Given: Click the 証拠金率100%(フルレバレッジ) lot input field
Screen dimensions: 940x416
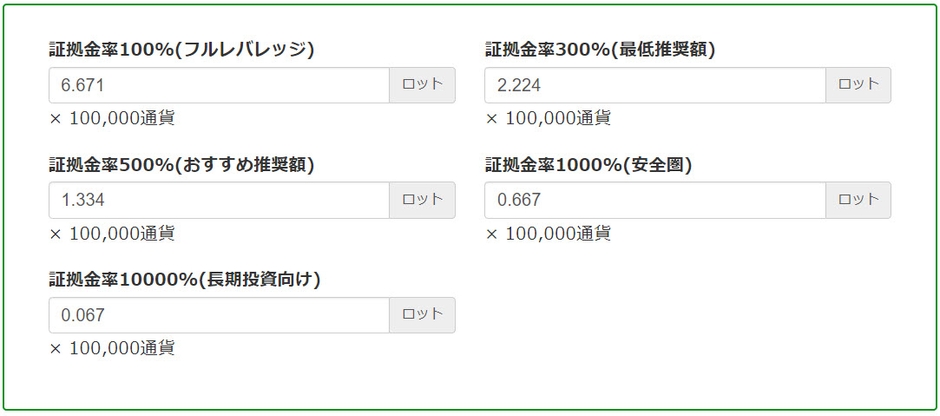Looking at the screenshot, I should pyautogui.click(x=218, y=85).
